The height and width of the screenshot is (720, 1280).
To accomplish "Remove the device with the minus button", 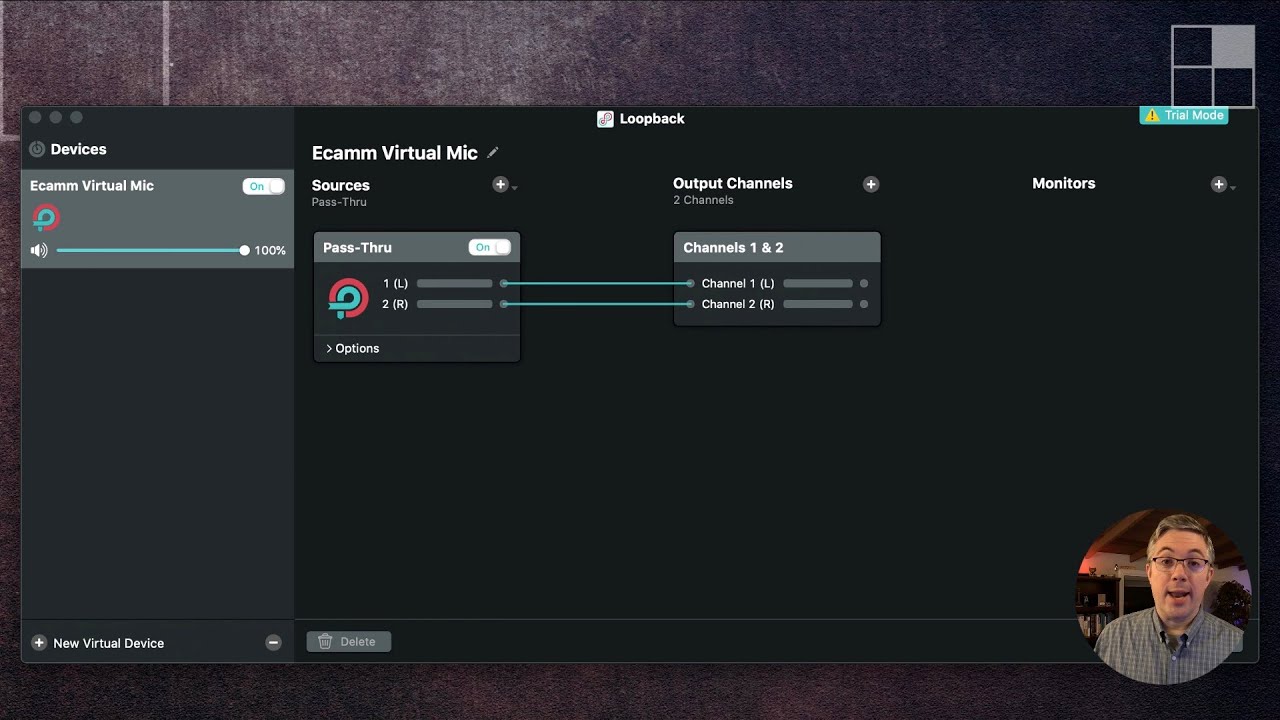I will [x=273, y=643].
